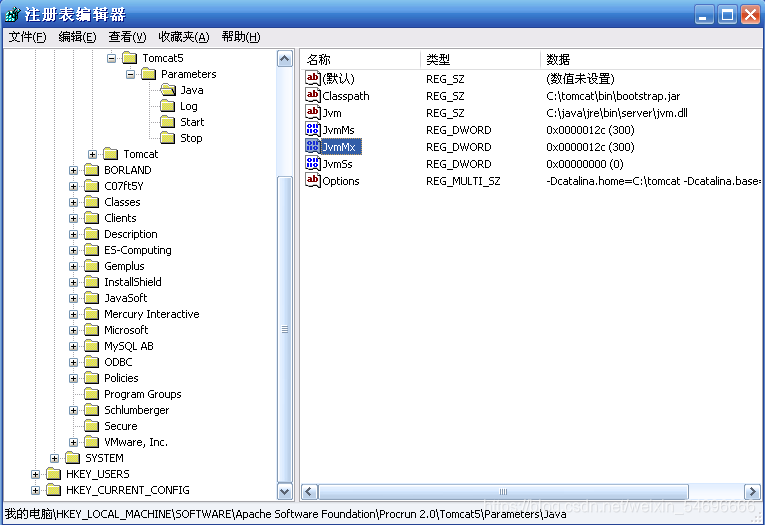Open the 帮助(H) menu
The image size is (765, 525).
coord(241,37)
